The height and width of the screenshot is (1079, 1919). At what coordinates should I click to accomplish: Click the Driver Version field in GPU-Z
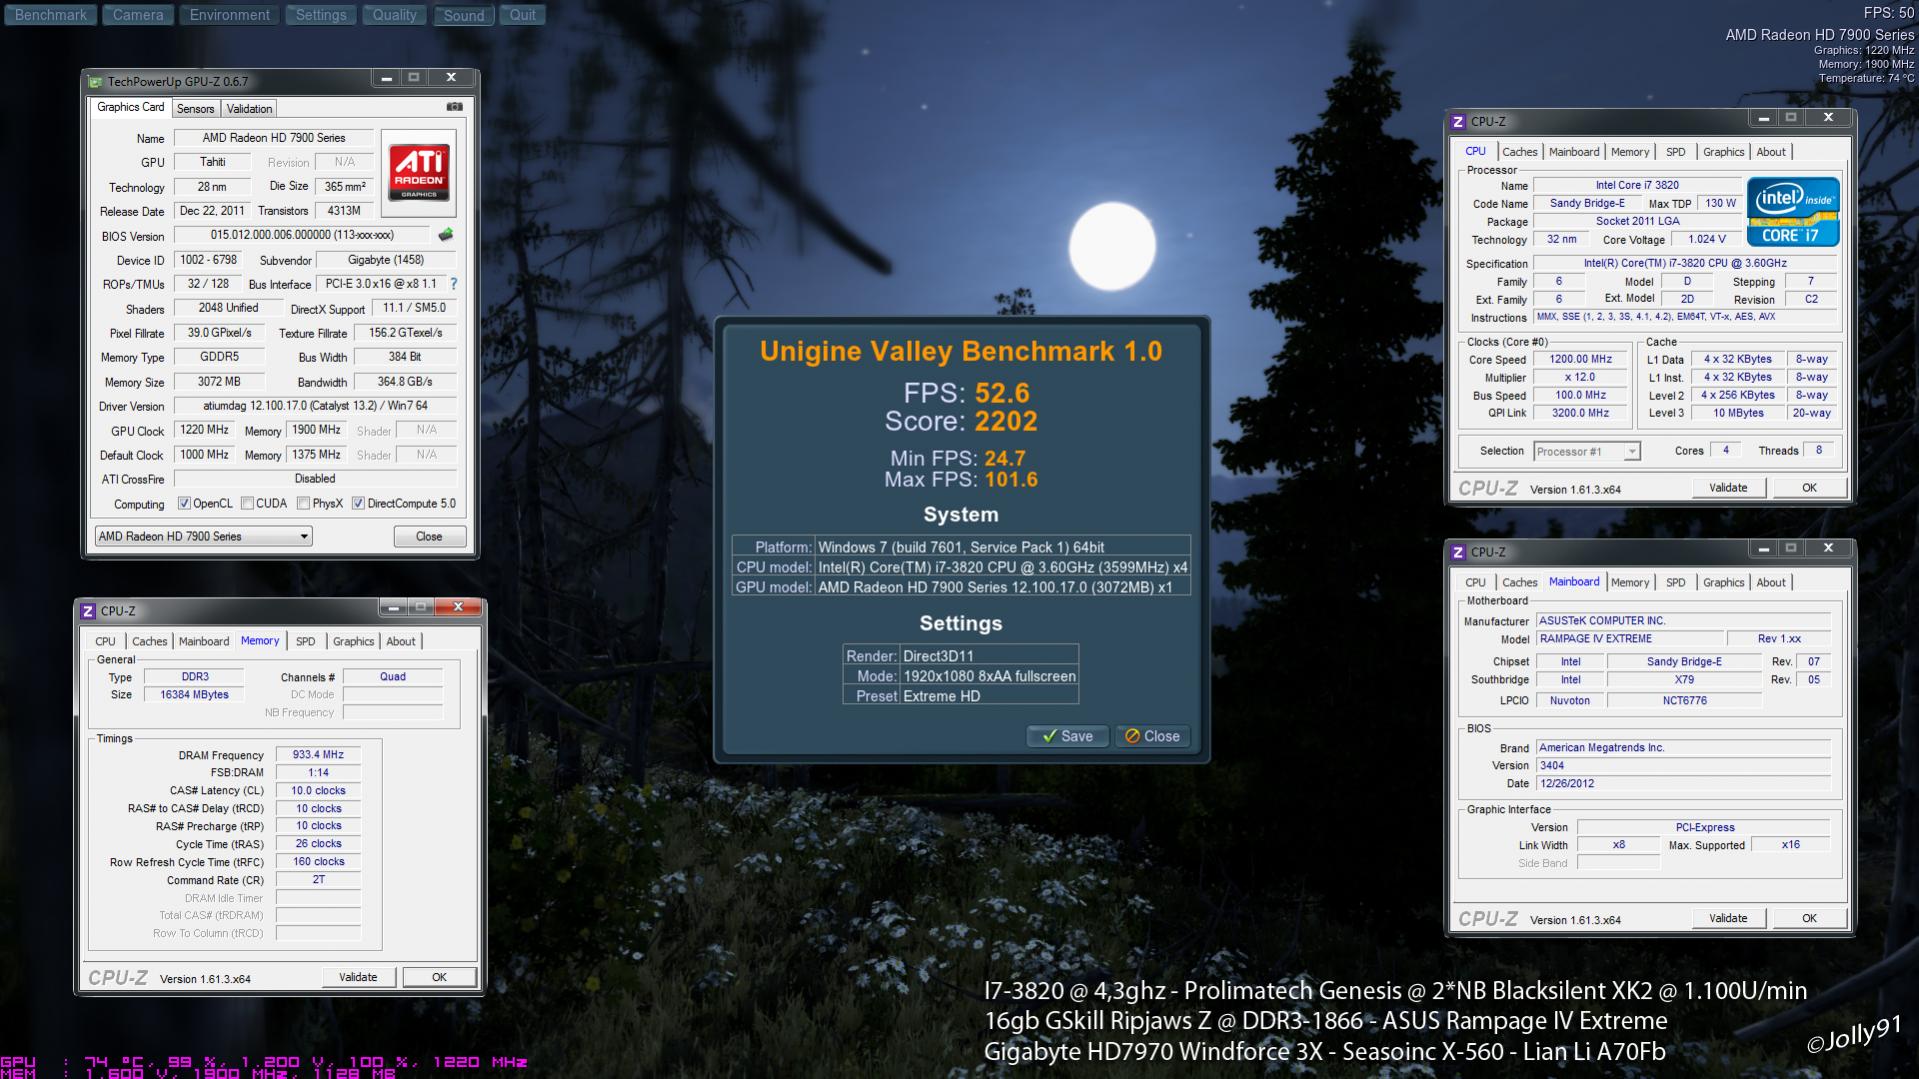[x=315, y=406]
